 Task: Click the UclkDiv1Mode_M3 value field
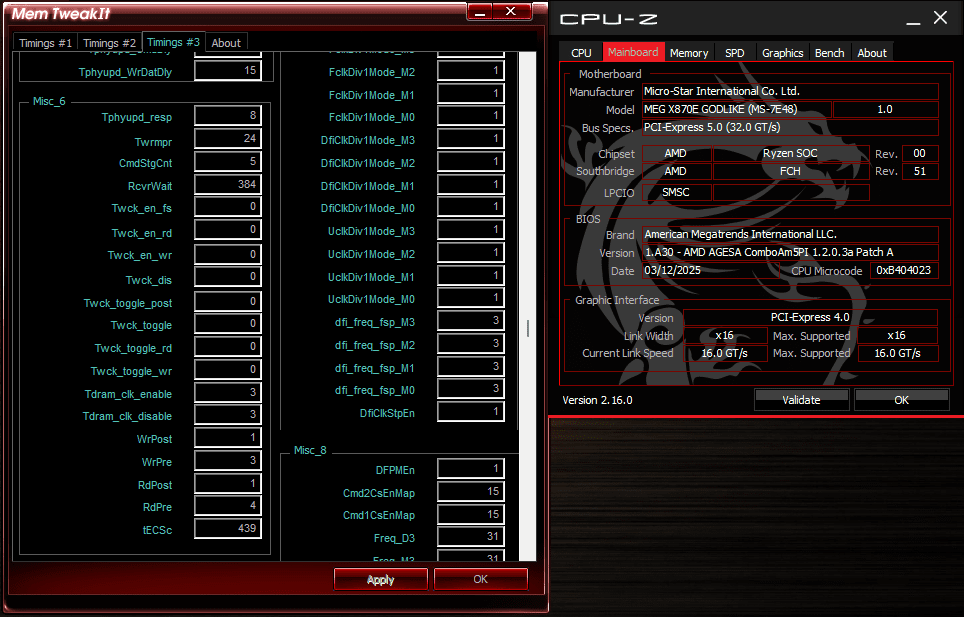click(471, 230)
